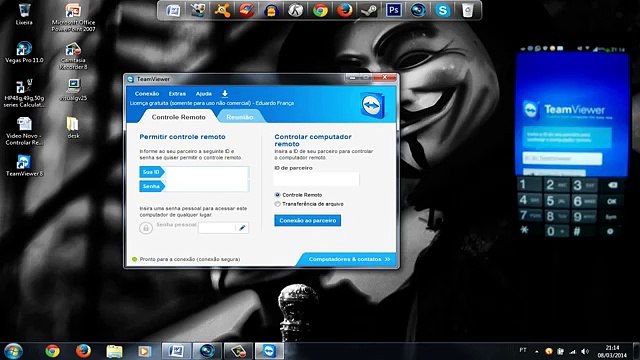Select the Vegas Pro 11.0 shortcut
Screen dimensions: 640x360
[x=24, y=52]
